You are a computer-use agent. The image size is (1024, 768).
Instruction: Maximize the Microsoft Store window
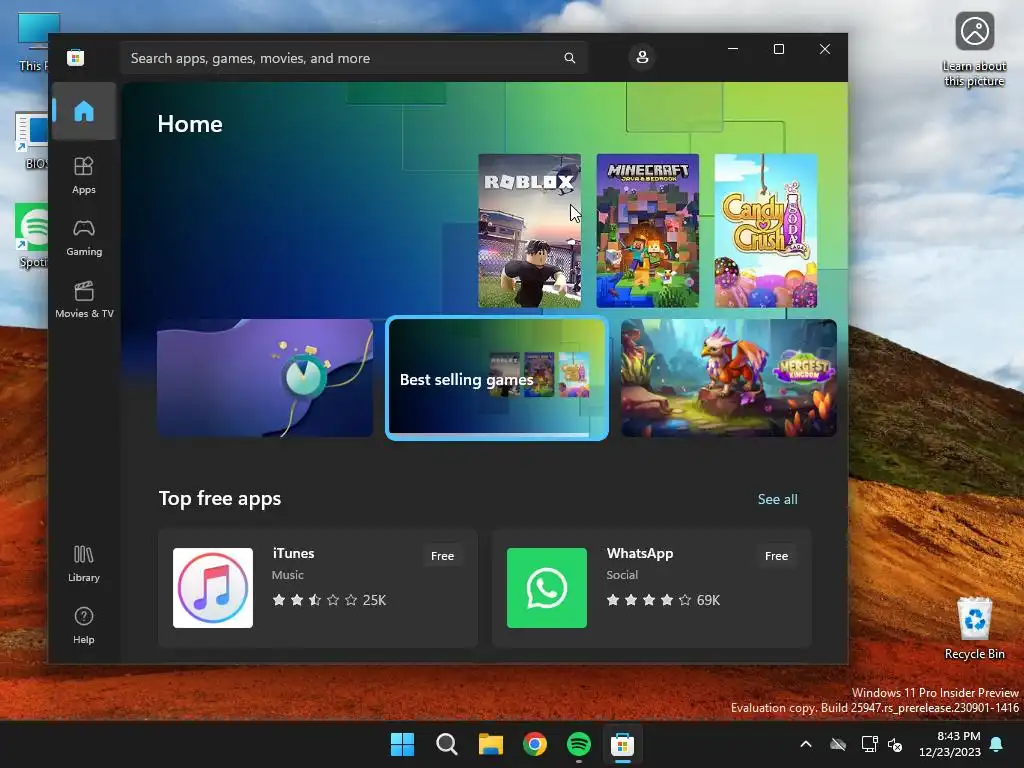(778, 50)
